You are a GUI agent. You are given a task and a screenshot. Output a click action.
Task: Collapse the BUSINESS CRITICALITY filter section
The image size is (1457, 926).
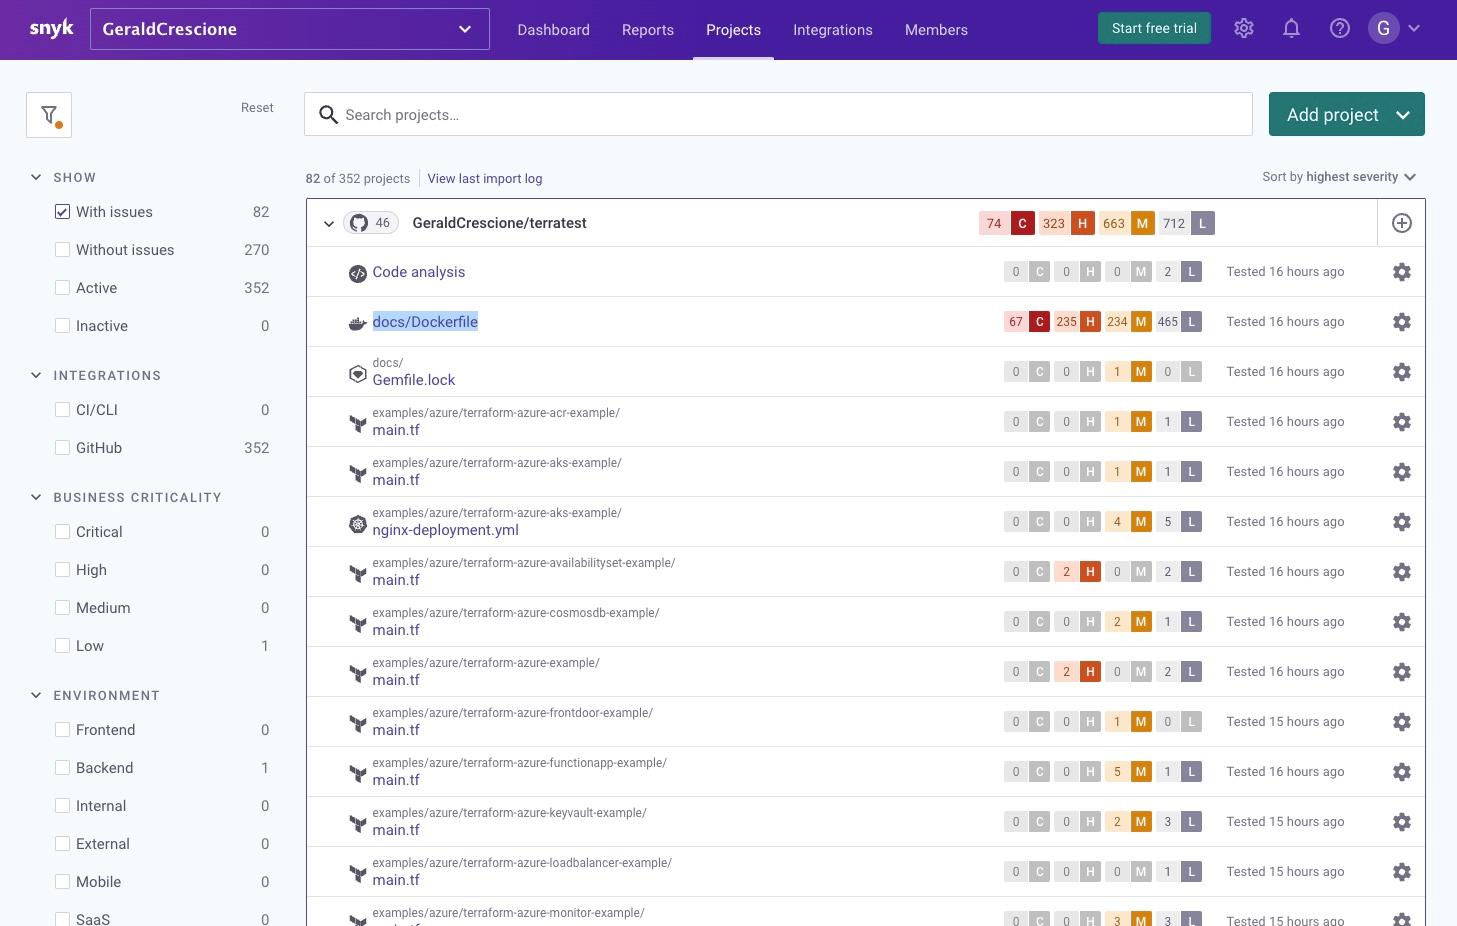click(36, 497)
